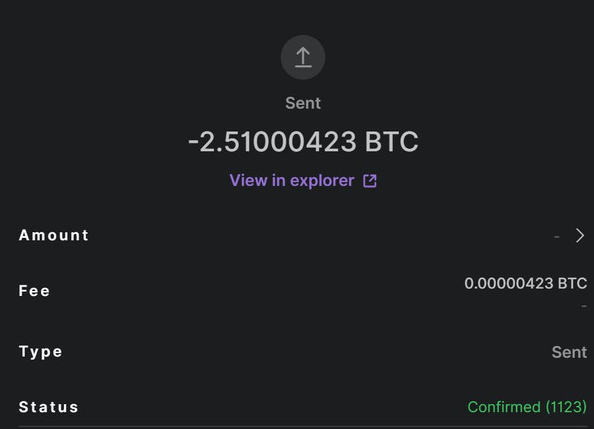Click the word explorer in purple link

pos(322,181)
